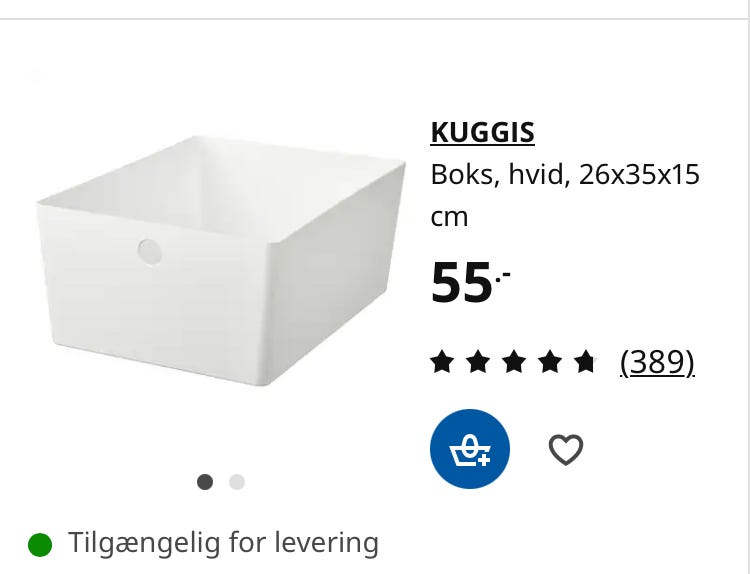Click the 'cm' unit text in description

449,218
